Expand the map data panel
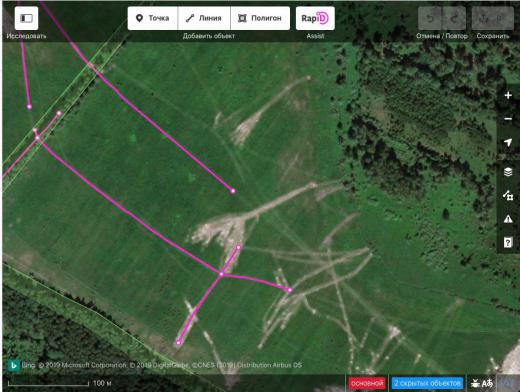 point(508,195)
